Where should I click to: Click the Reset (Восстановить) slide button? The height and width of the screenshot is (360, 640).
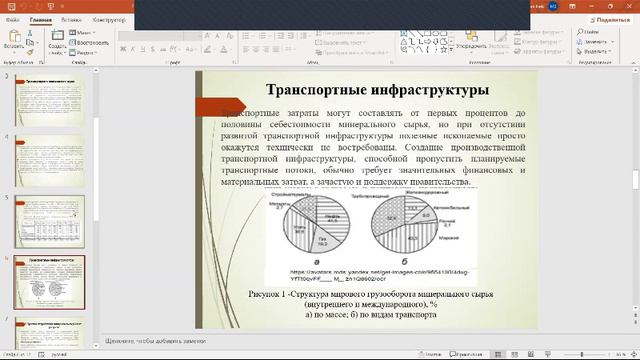click(89, 42)
